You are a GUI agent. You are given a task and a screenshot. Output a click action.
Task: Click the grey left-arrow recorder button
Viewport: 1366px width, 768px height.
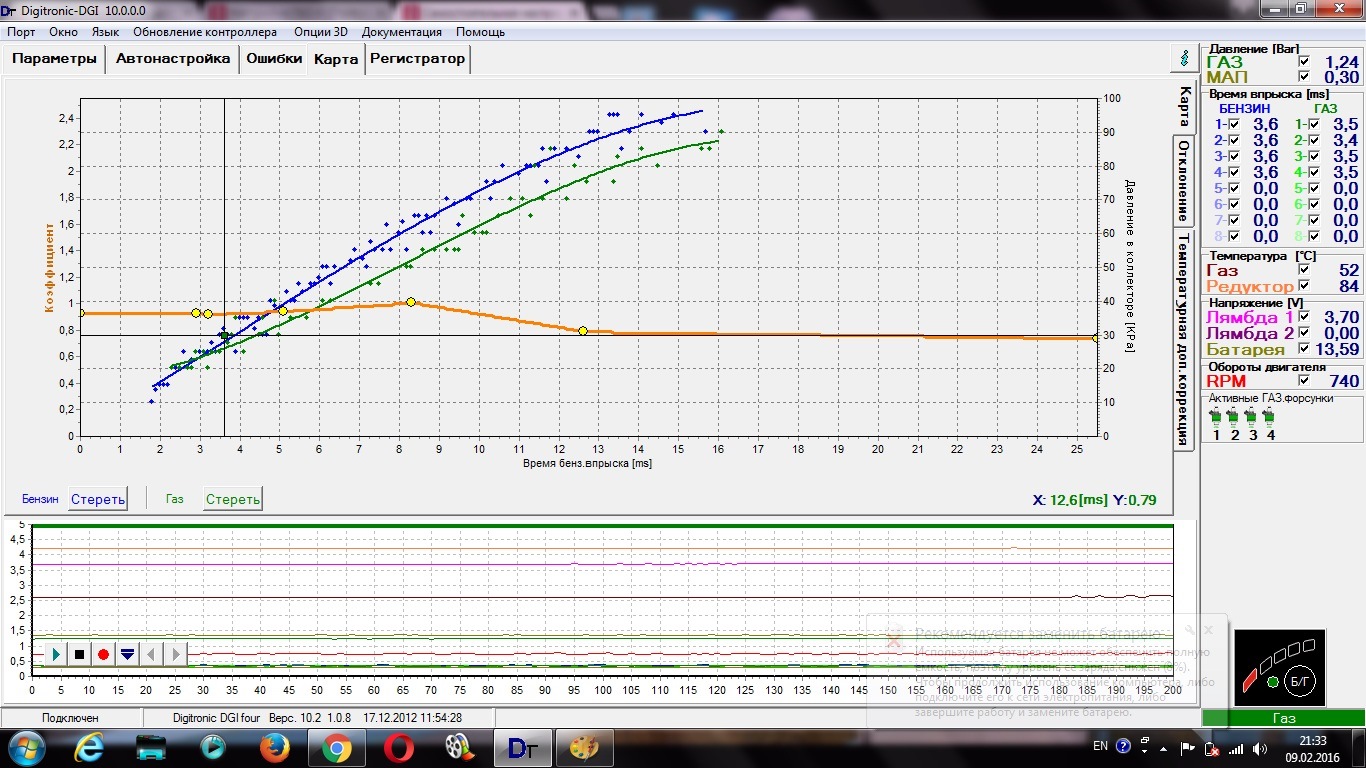pos(151,654)
